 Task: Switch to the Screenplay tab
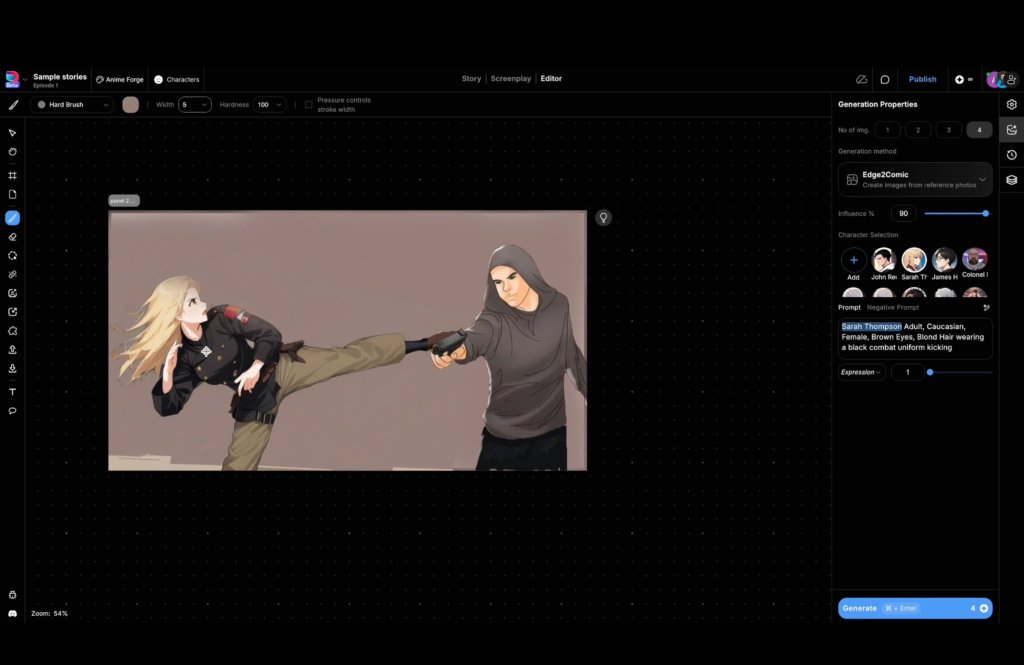510,79
